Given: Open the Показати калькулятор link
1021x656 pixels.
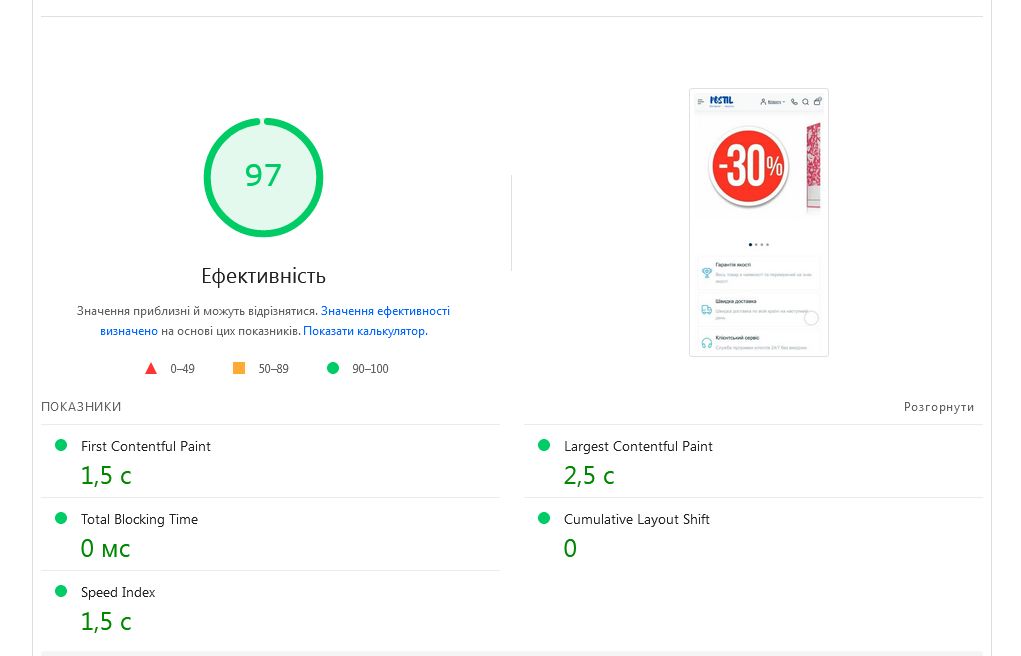Looking at the screenshot, I should point(365,331).
